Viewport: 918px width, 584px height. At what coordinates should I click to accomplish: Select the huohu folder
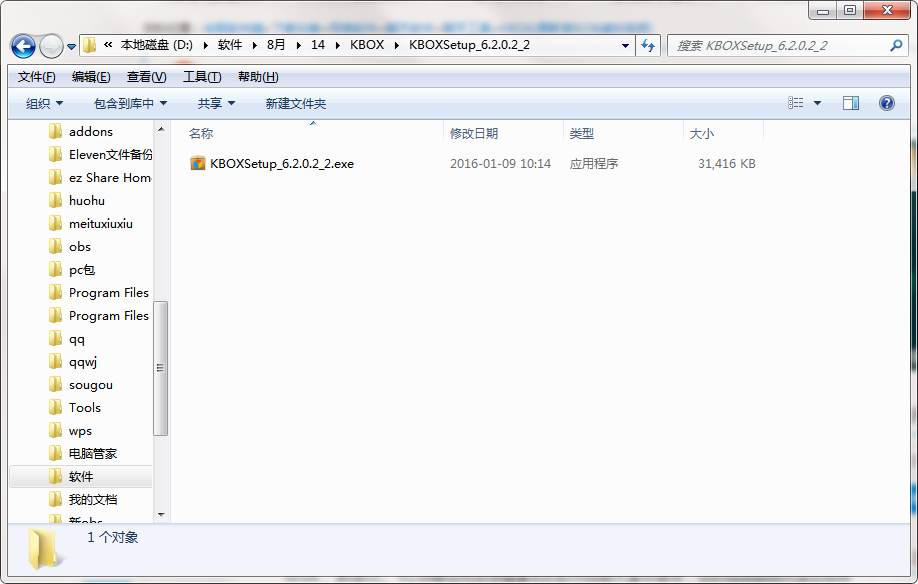(x=87, y=201)
